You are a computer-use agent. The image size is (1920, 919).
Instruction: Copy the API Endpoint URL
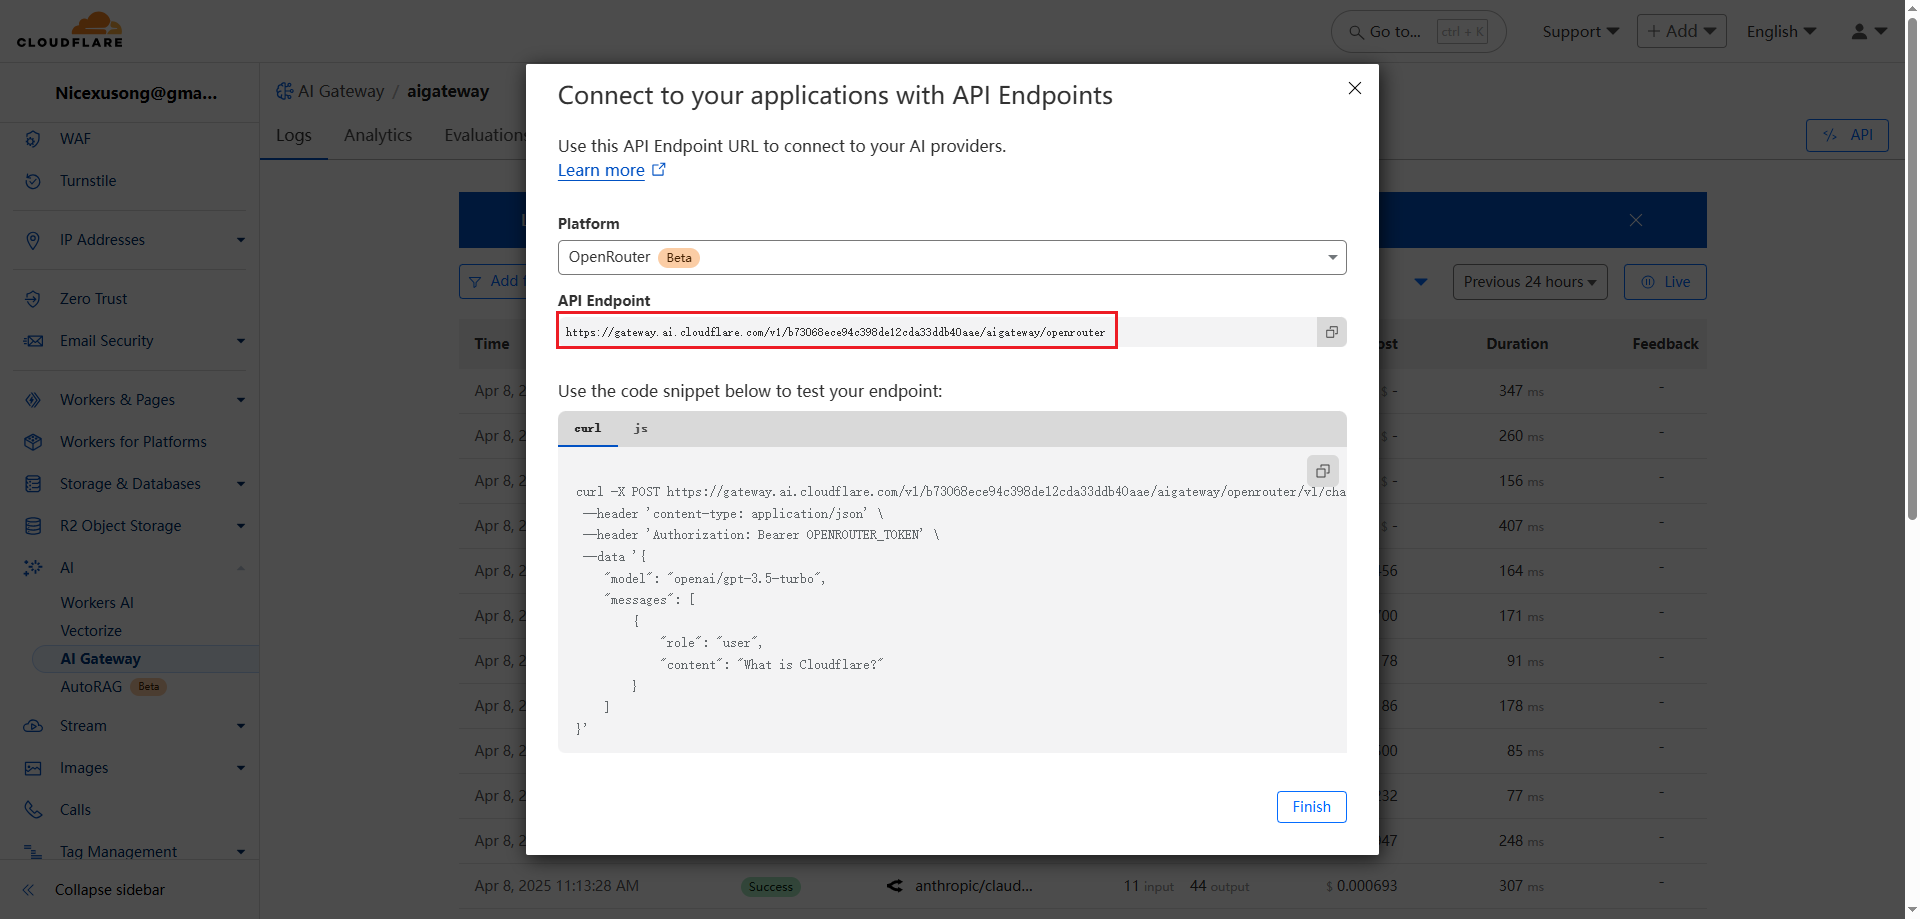[x=1331, y=332]
